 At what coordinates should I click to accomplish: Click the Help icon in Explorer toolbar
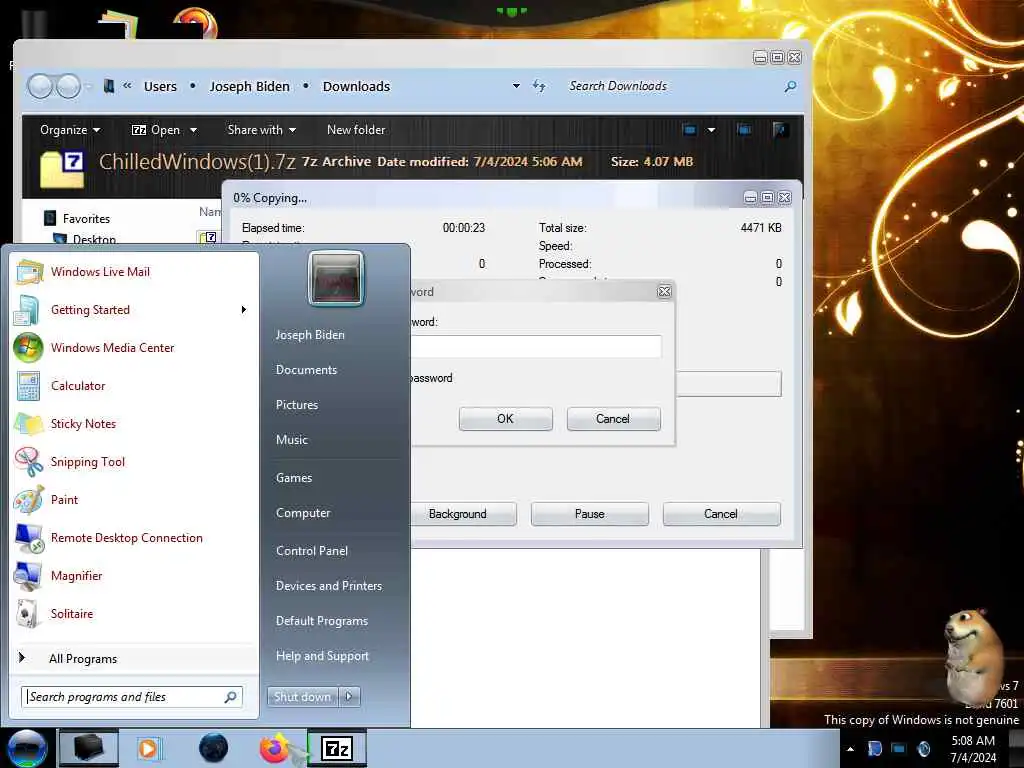click(x=779, y=130)
